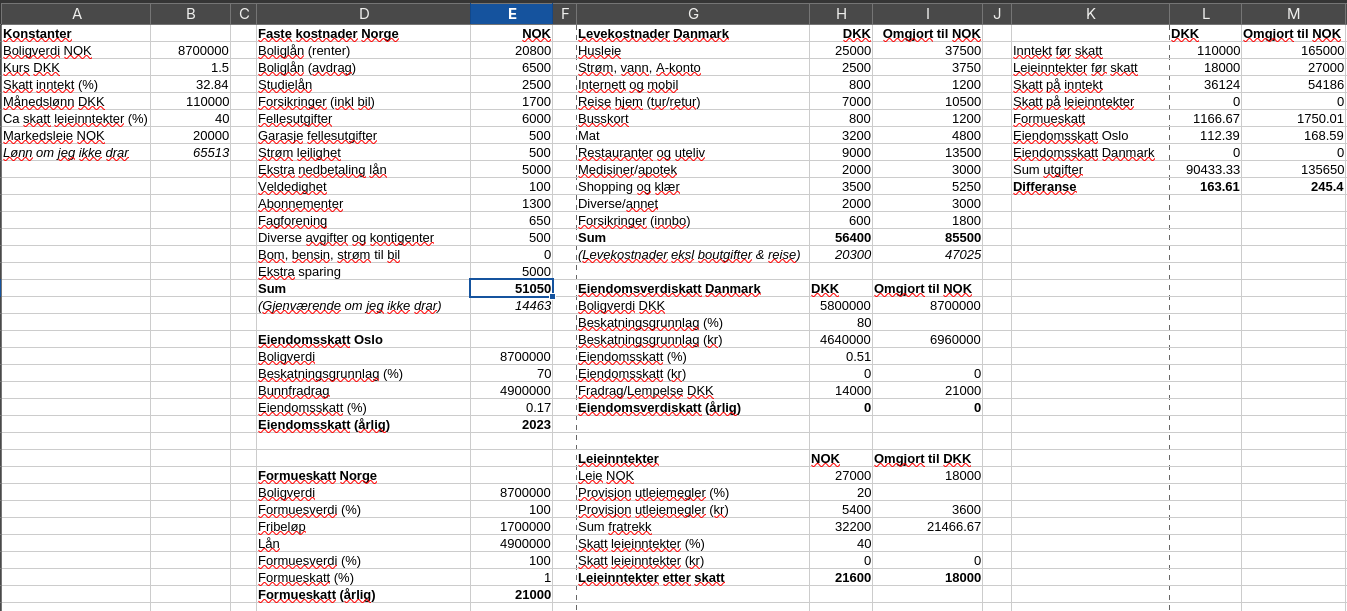
Task: Click Forsikringer (innbo) value 1800
Action: pos(927,220)
